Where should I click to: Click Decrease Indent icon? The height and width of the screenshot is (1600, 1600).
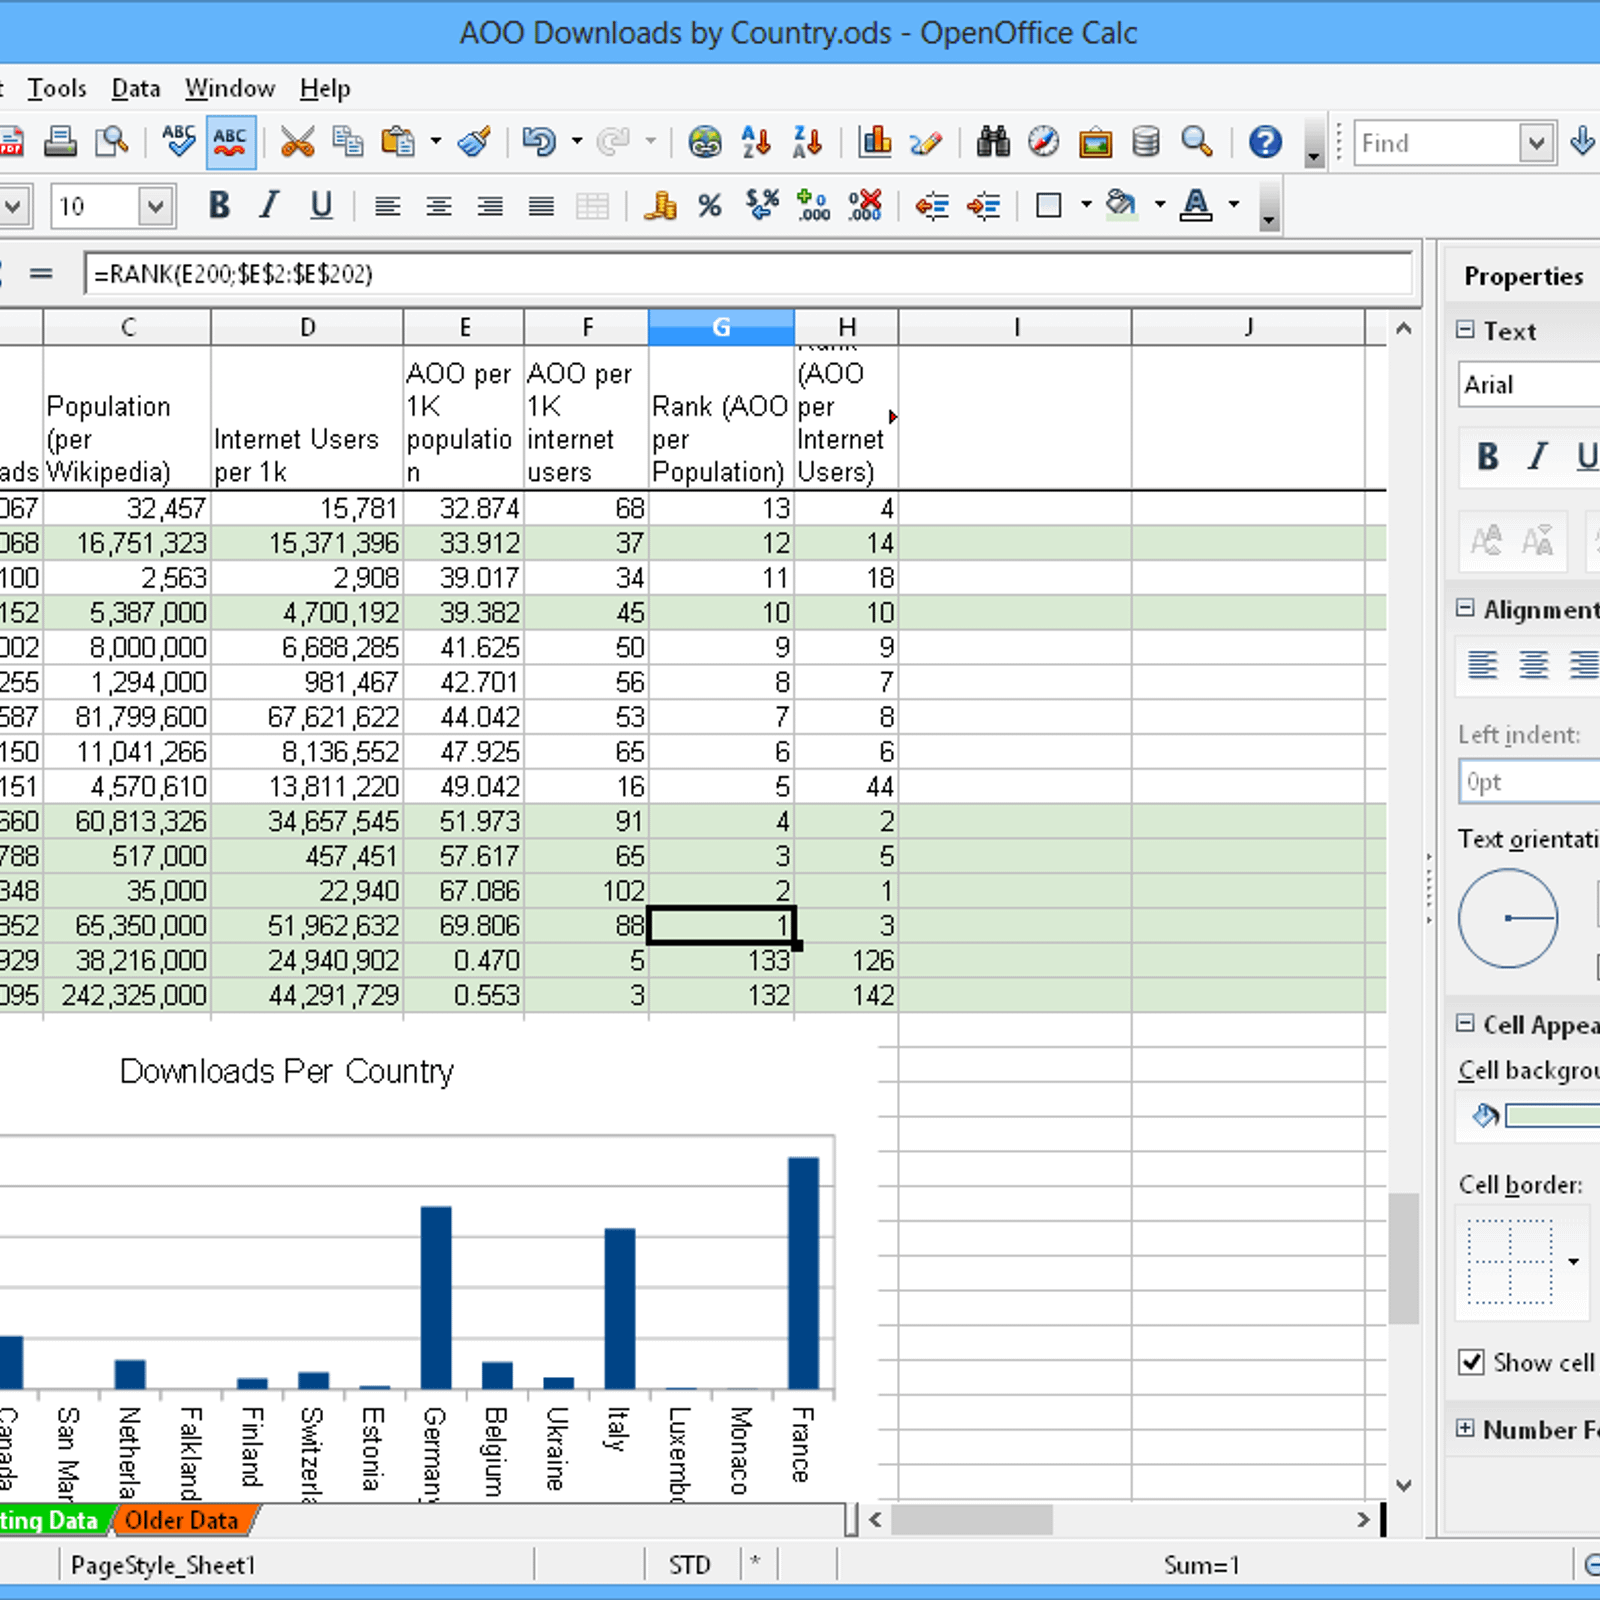point(932,206)
